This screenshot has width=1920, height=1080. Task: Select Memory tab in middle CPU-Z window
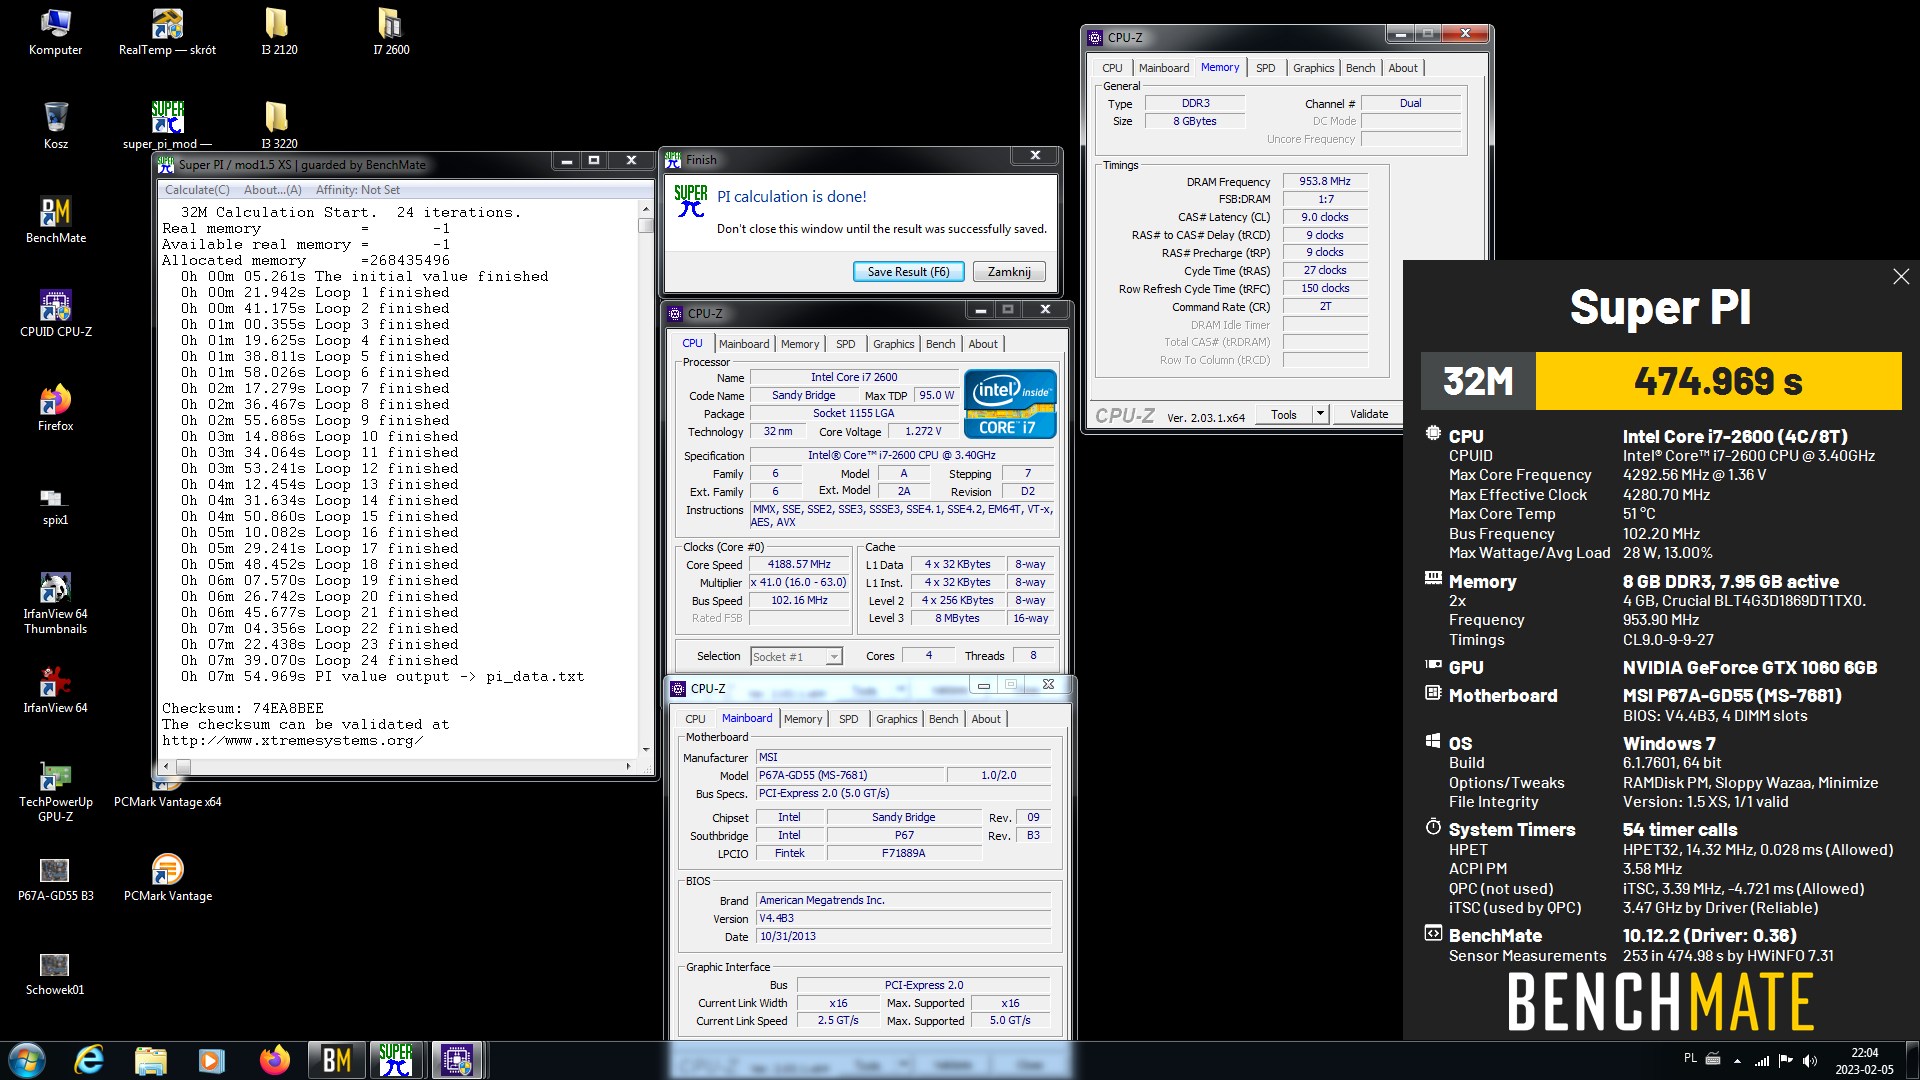[800, 344]
